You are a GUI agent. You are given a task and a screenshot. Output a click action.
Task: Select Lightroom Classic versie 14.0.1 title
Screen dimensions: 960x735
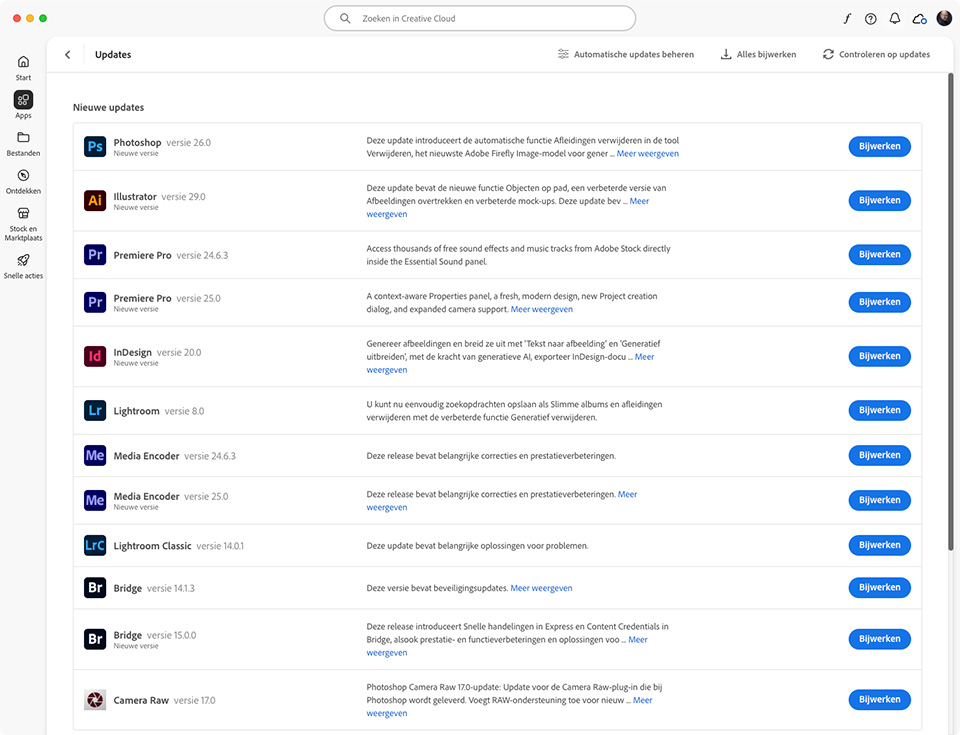coord(179,546)
